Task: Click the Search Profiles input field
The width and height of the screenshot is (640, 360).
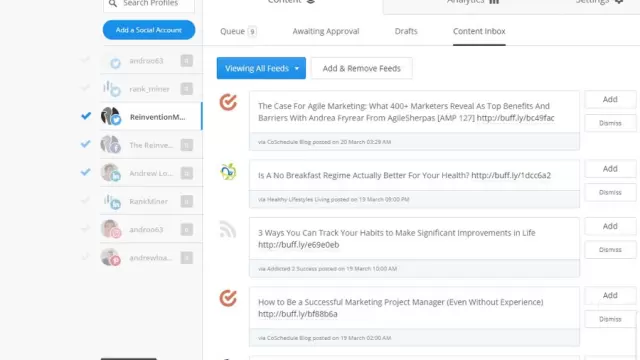Action: pyautogui.click(x=149, y=4)
